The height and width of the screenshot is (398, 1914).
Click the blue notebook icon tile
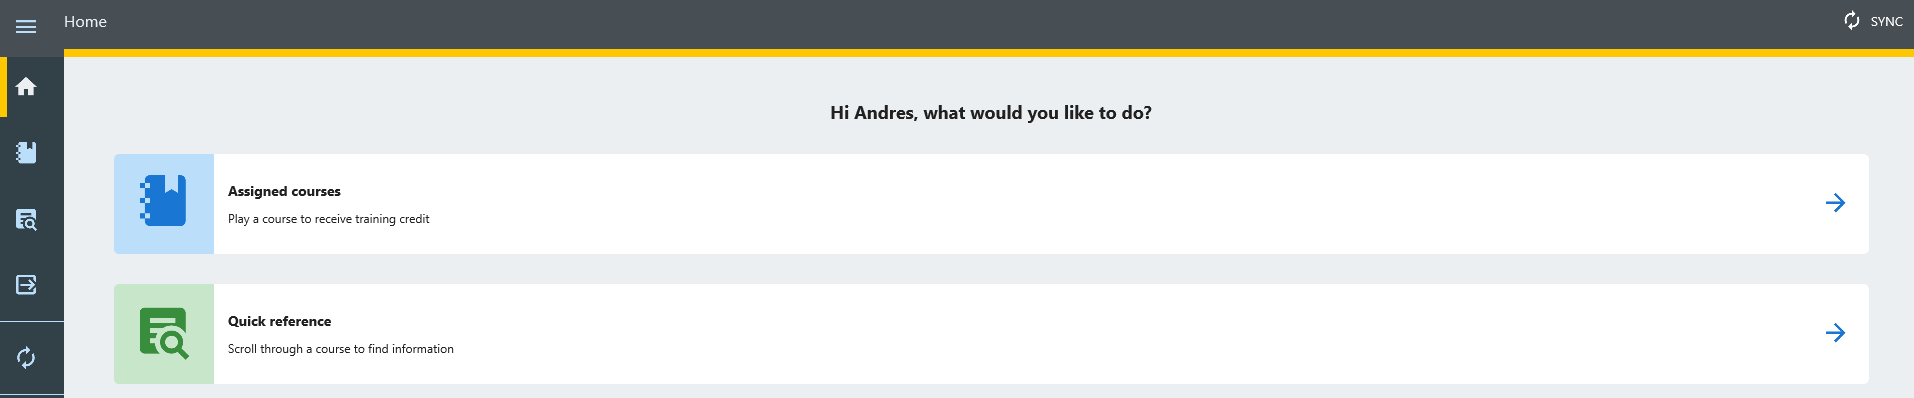coord(164,204)
